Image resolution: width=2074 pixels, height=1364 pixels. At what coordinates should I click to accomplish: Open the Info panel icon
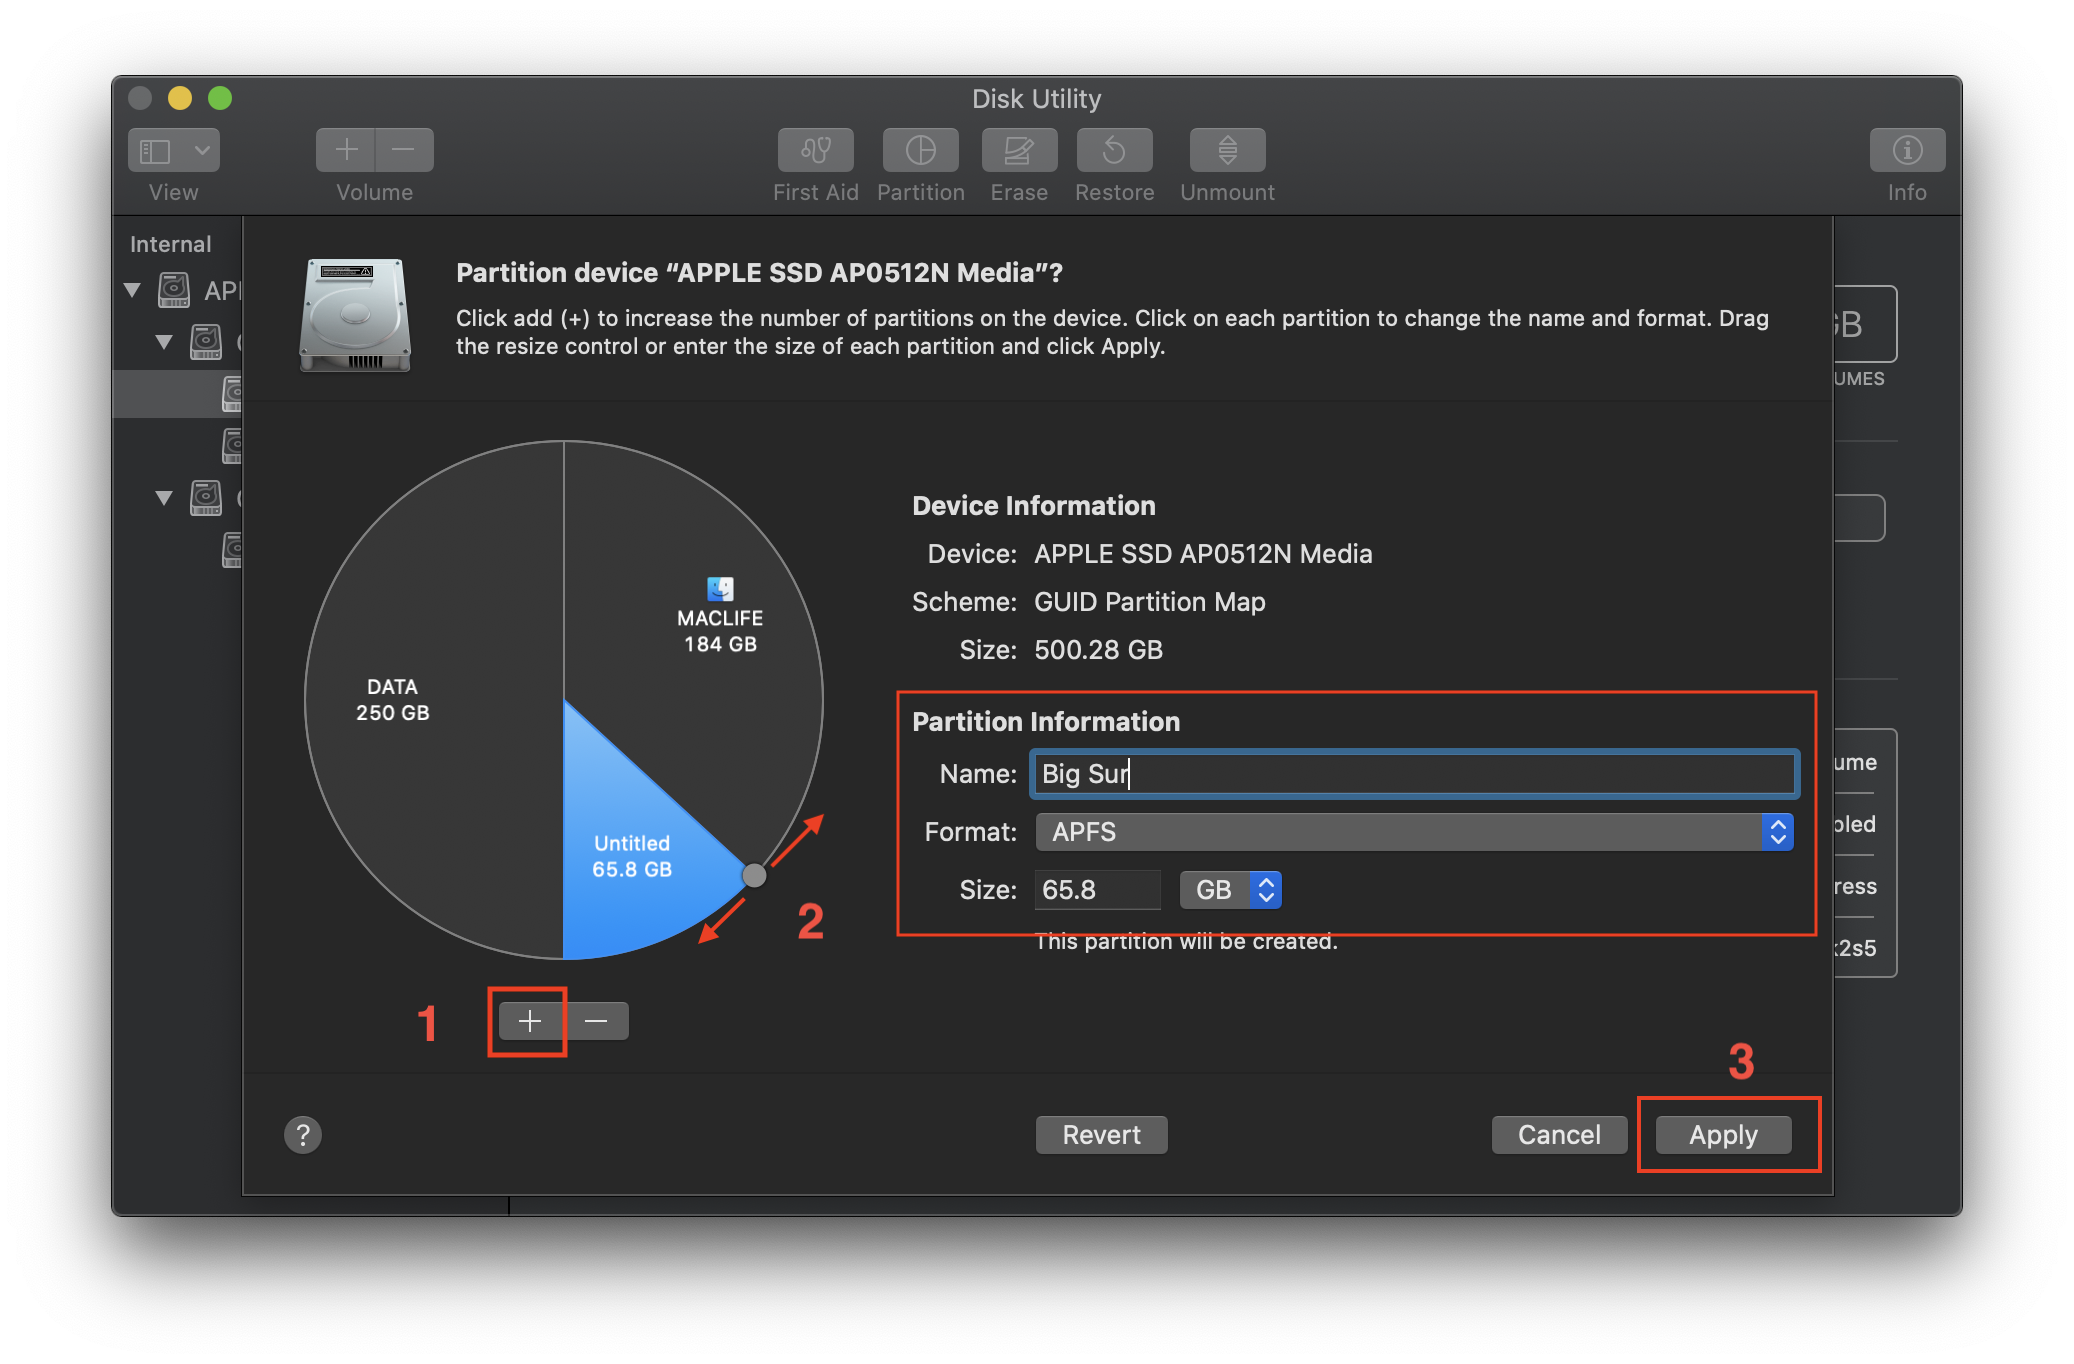1906,151
